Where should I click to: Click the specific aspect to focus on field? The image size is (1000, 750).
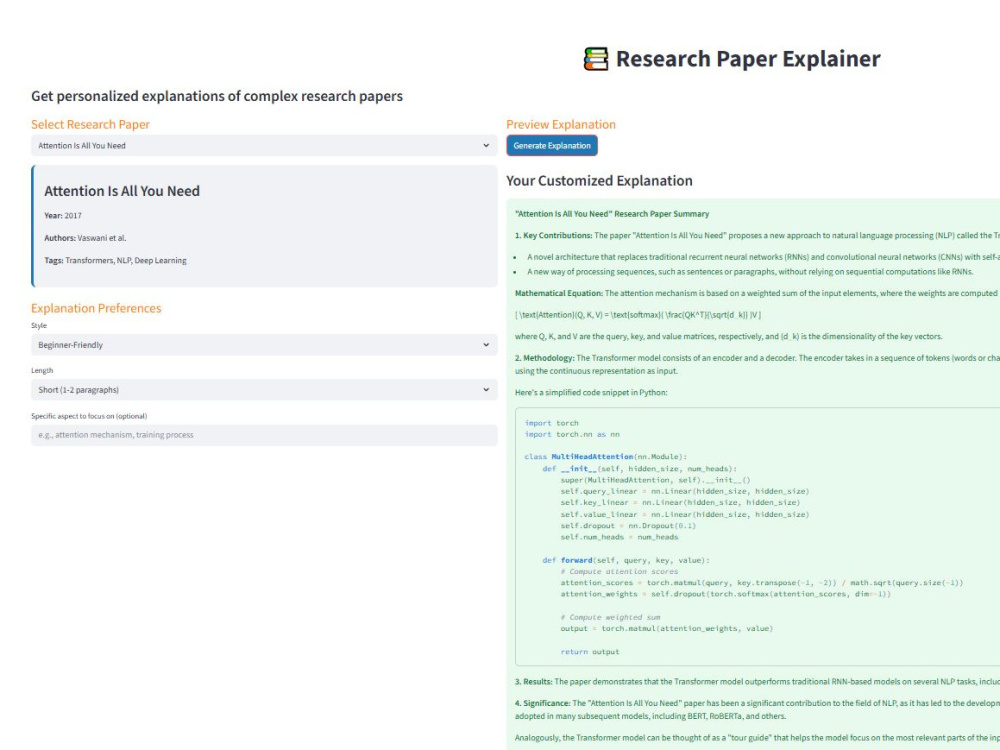[264, 435]
